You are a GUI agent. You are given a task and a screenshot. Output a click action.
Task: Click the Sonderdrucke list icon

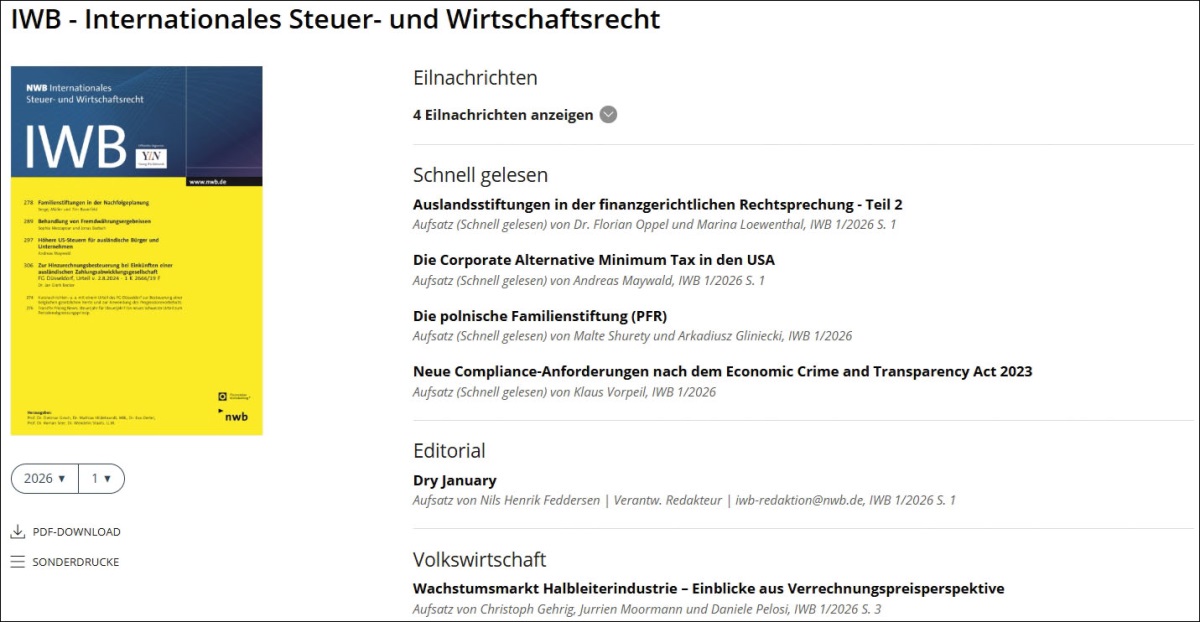coord(17,562)
